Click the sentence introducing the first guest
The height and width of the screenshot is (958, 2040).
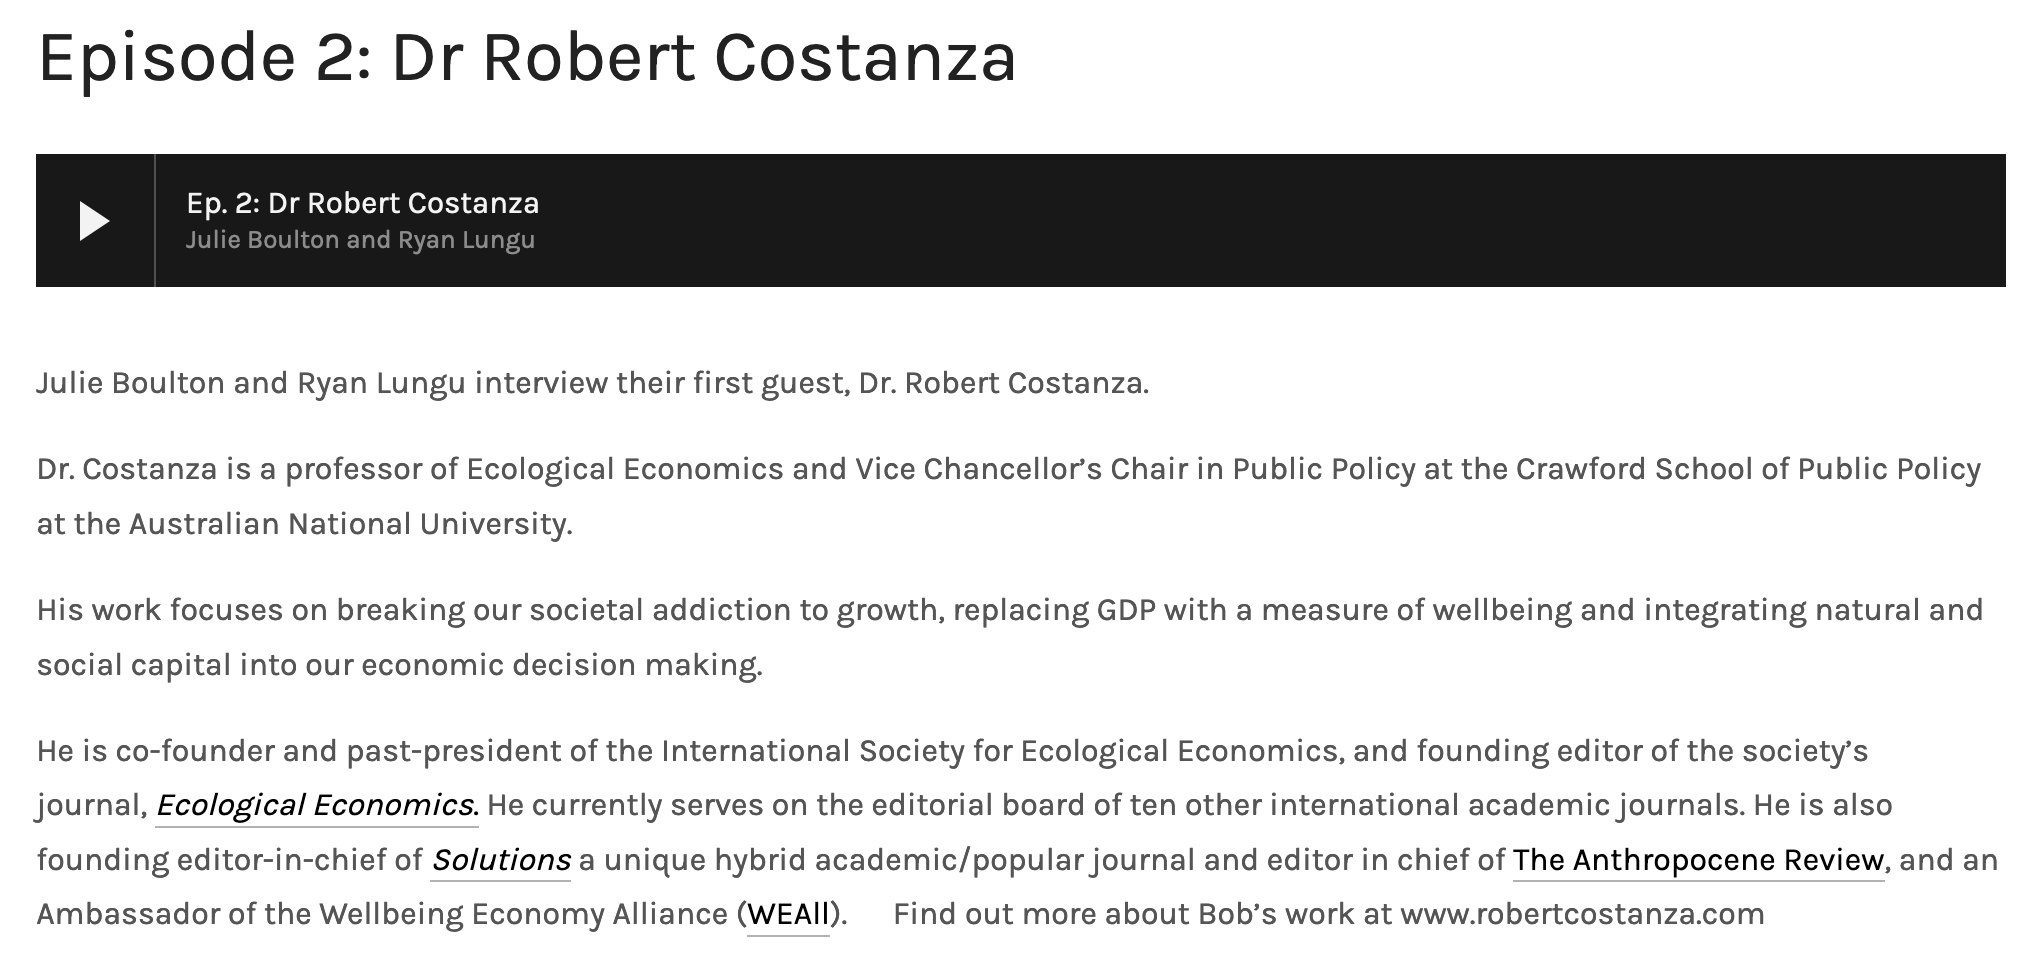click(x=592, y=383)
